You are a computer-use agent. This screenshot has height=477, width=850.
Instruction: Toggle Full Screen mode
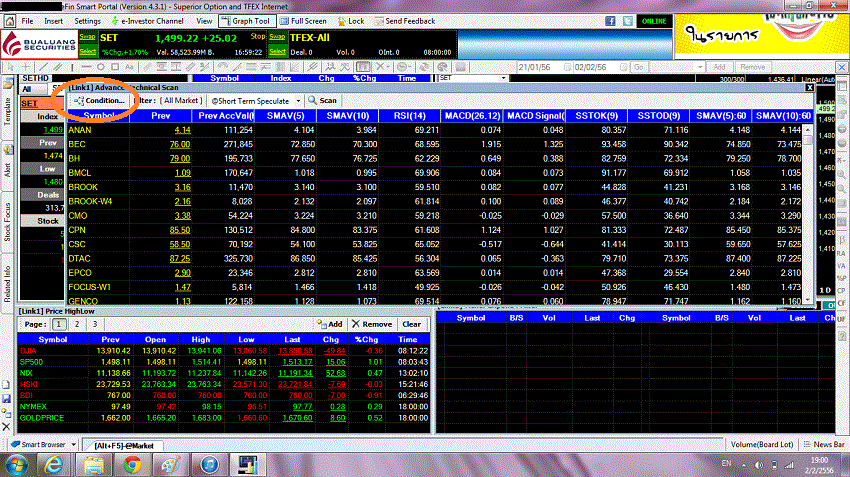coord(304,21)
